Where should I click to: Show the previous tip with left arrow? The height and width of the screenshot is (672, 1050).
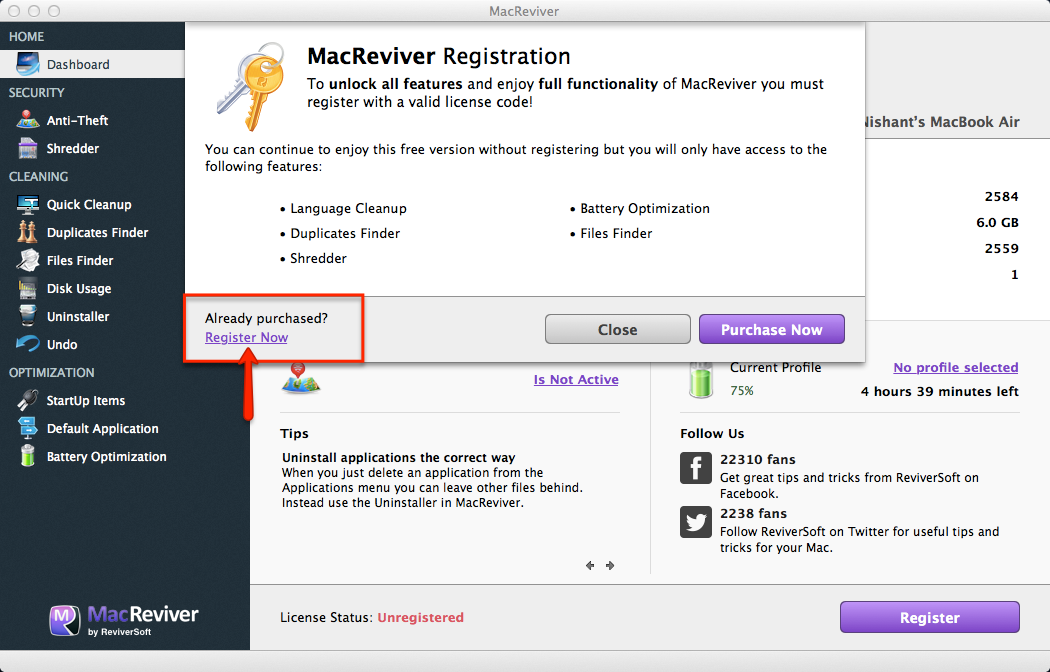coord(590,566)
